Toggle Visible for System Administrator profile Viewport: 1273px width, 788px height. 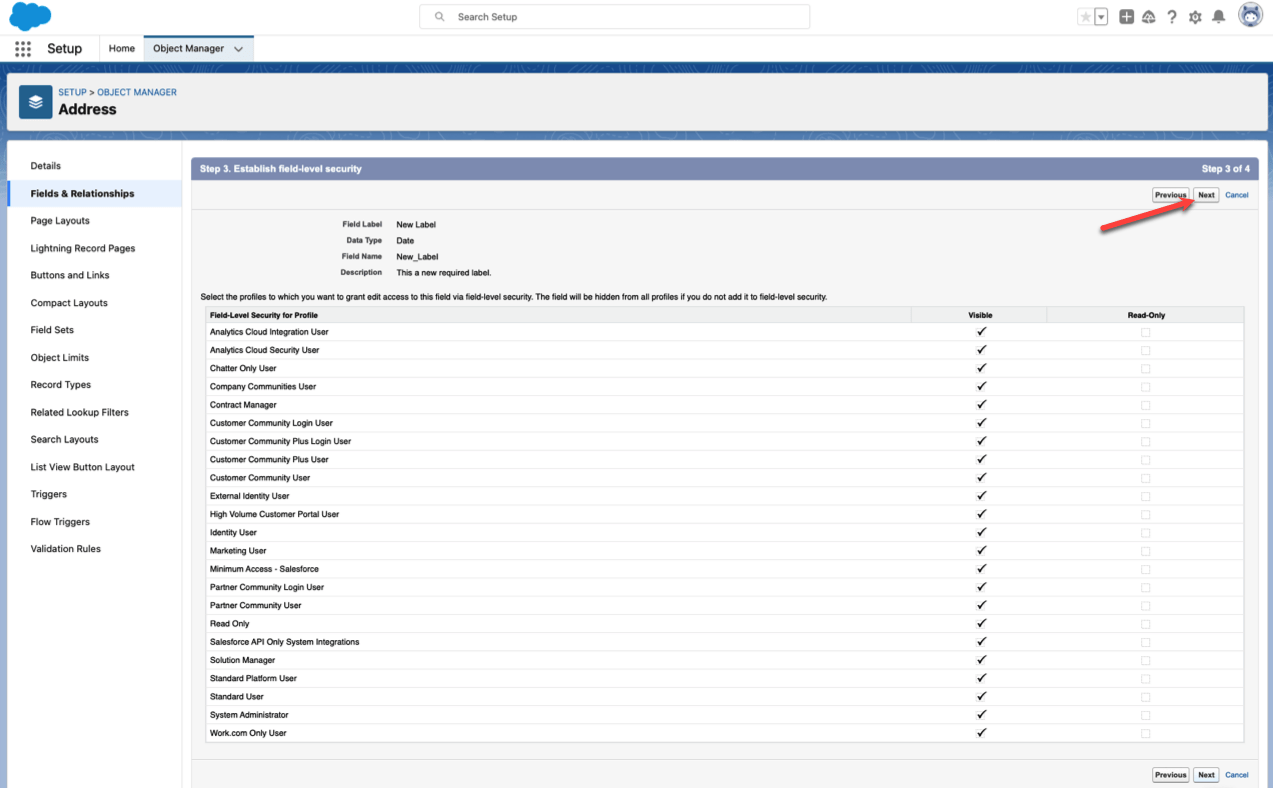tap(981, 715)
